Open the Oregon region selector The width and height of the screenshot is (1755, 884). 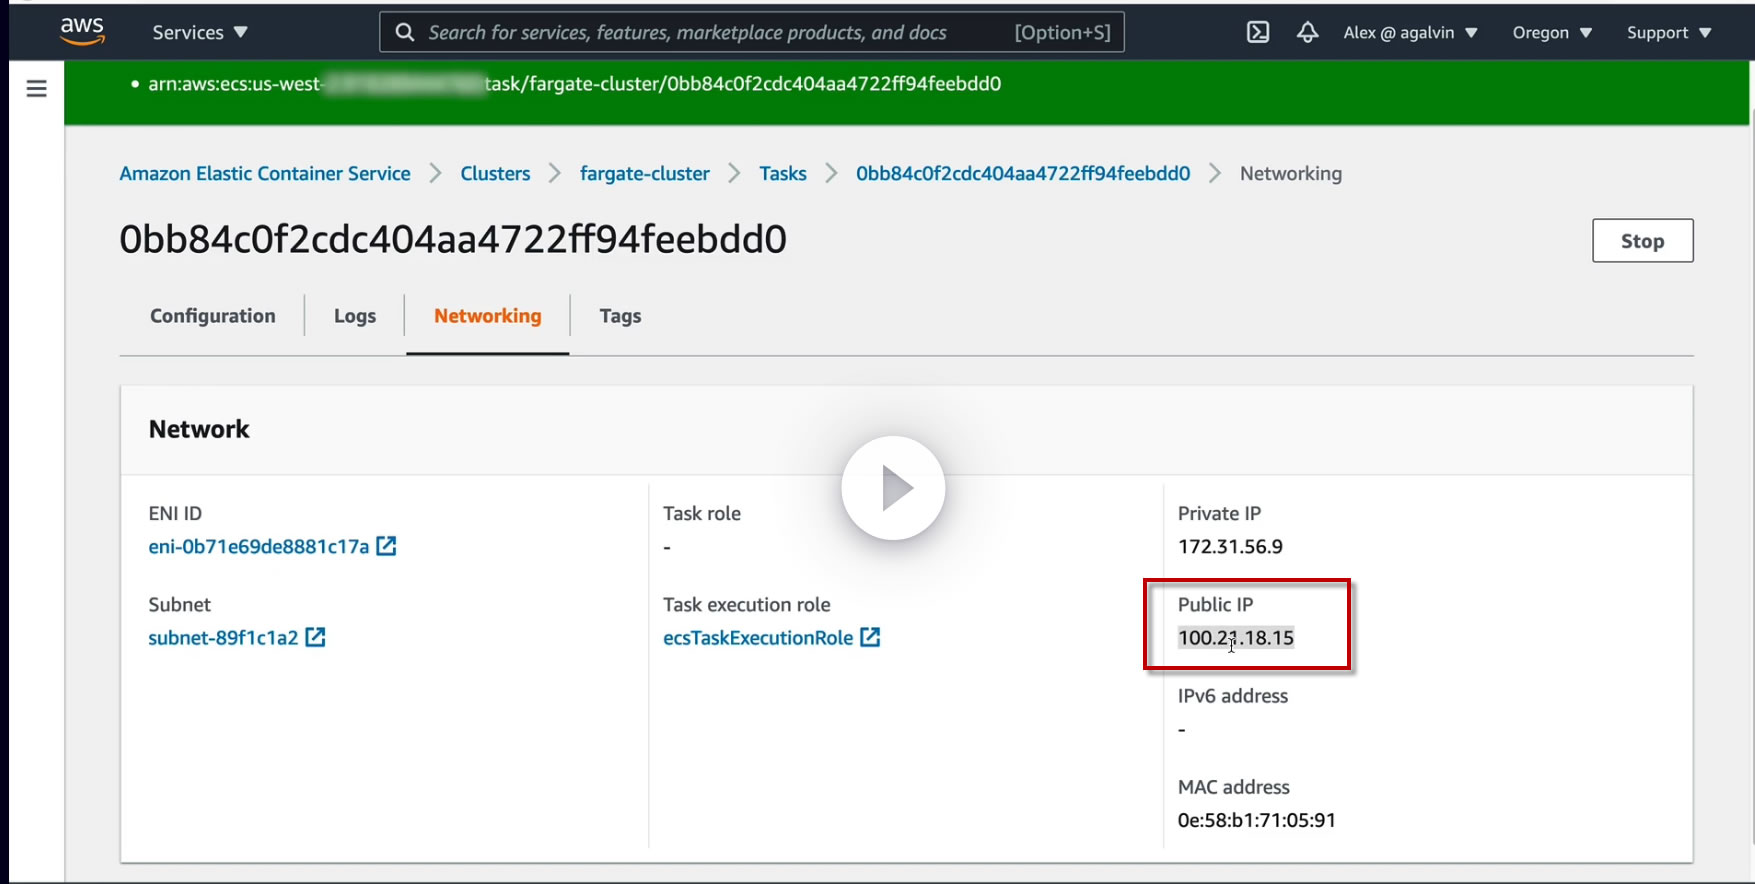point(1552,32)
